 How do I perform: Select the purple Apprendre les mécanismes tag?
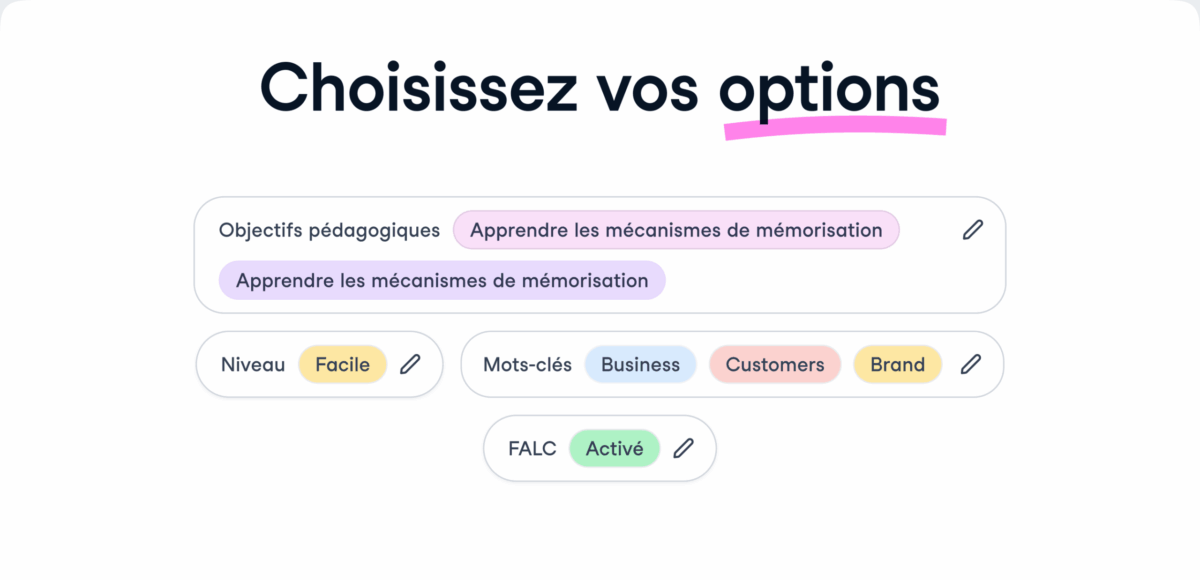click(442, 280)
